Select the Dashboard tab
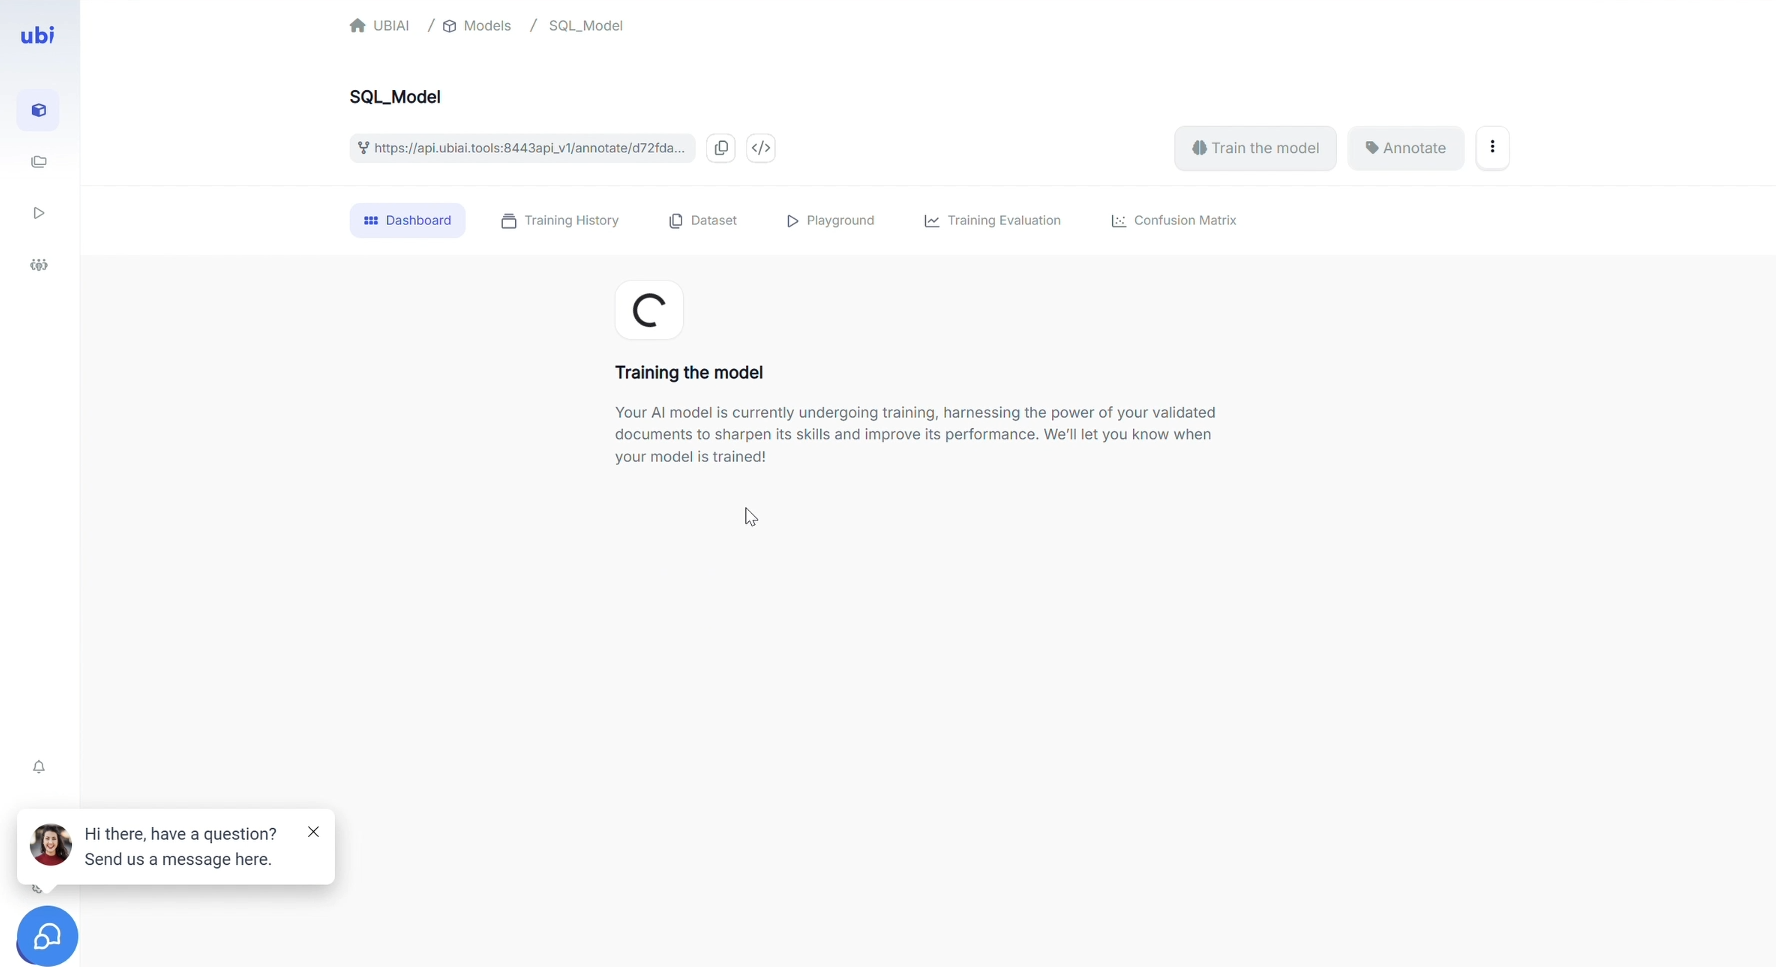The image size is (1776, 967). click(408, 221)
